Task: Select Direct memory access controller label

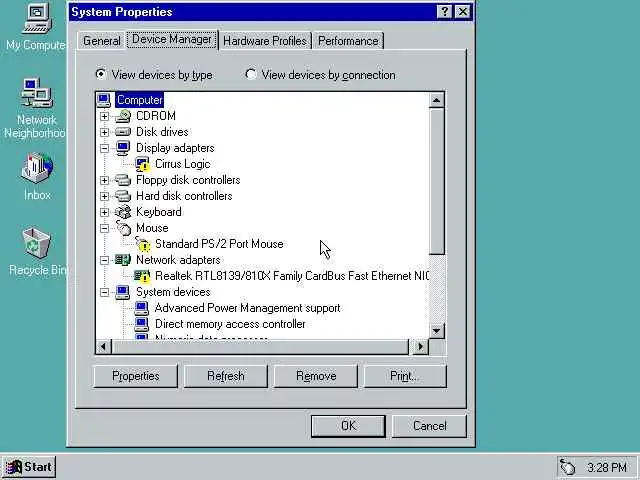Action: click(x=230, y=324)
